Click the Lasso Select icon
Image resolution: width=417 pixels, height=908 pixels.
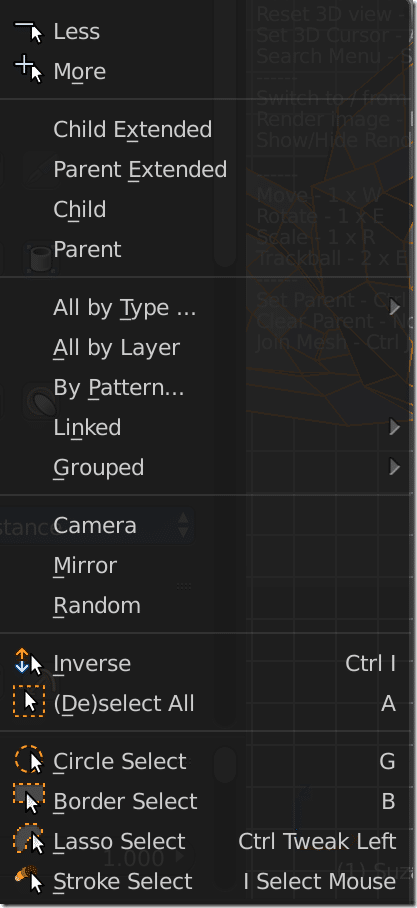tap(28, 839)
